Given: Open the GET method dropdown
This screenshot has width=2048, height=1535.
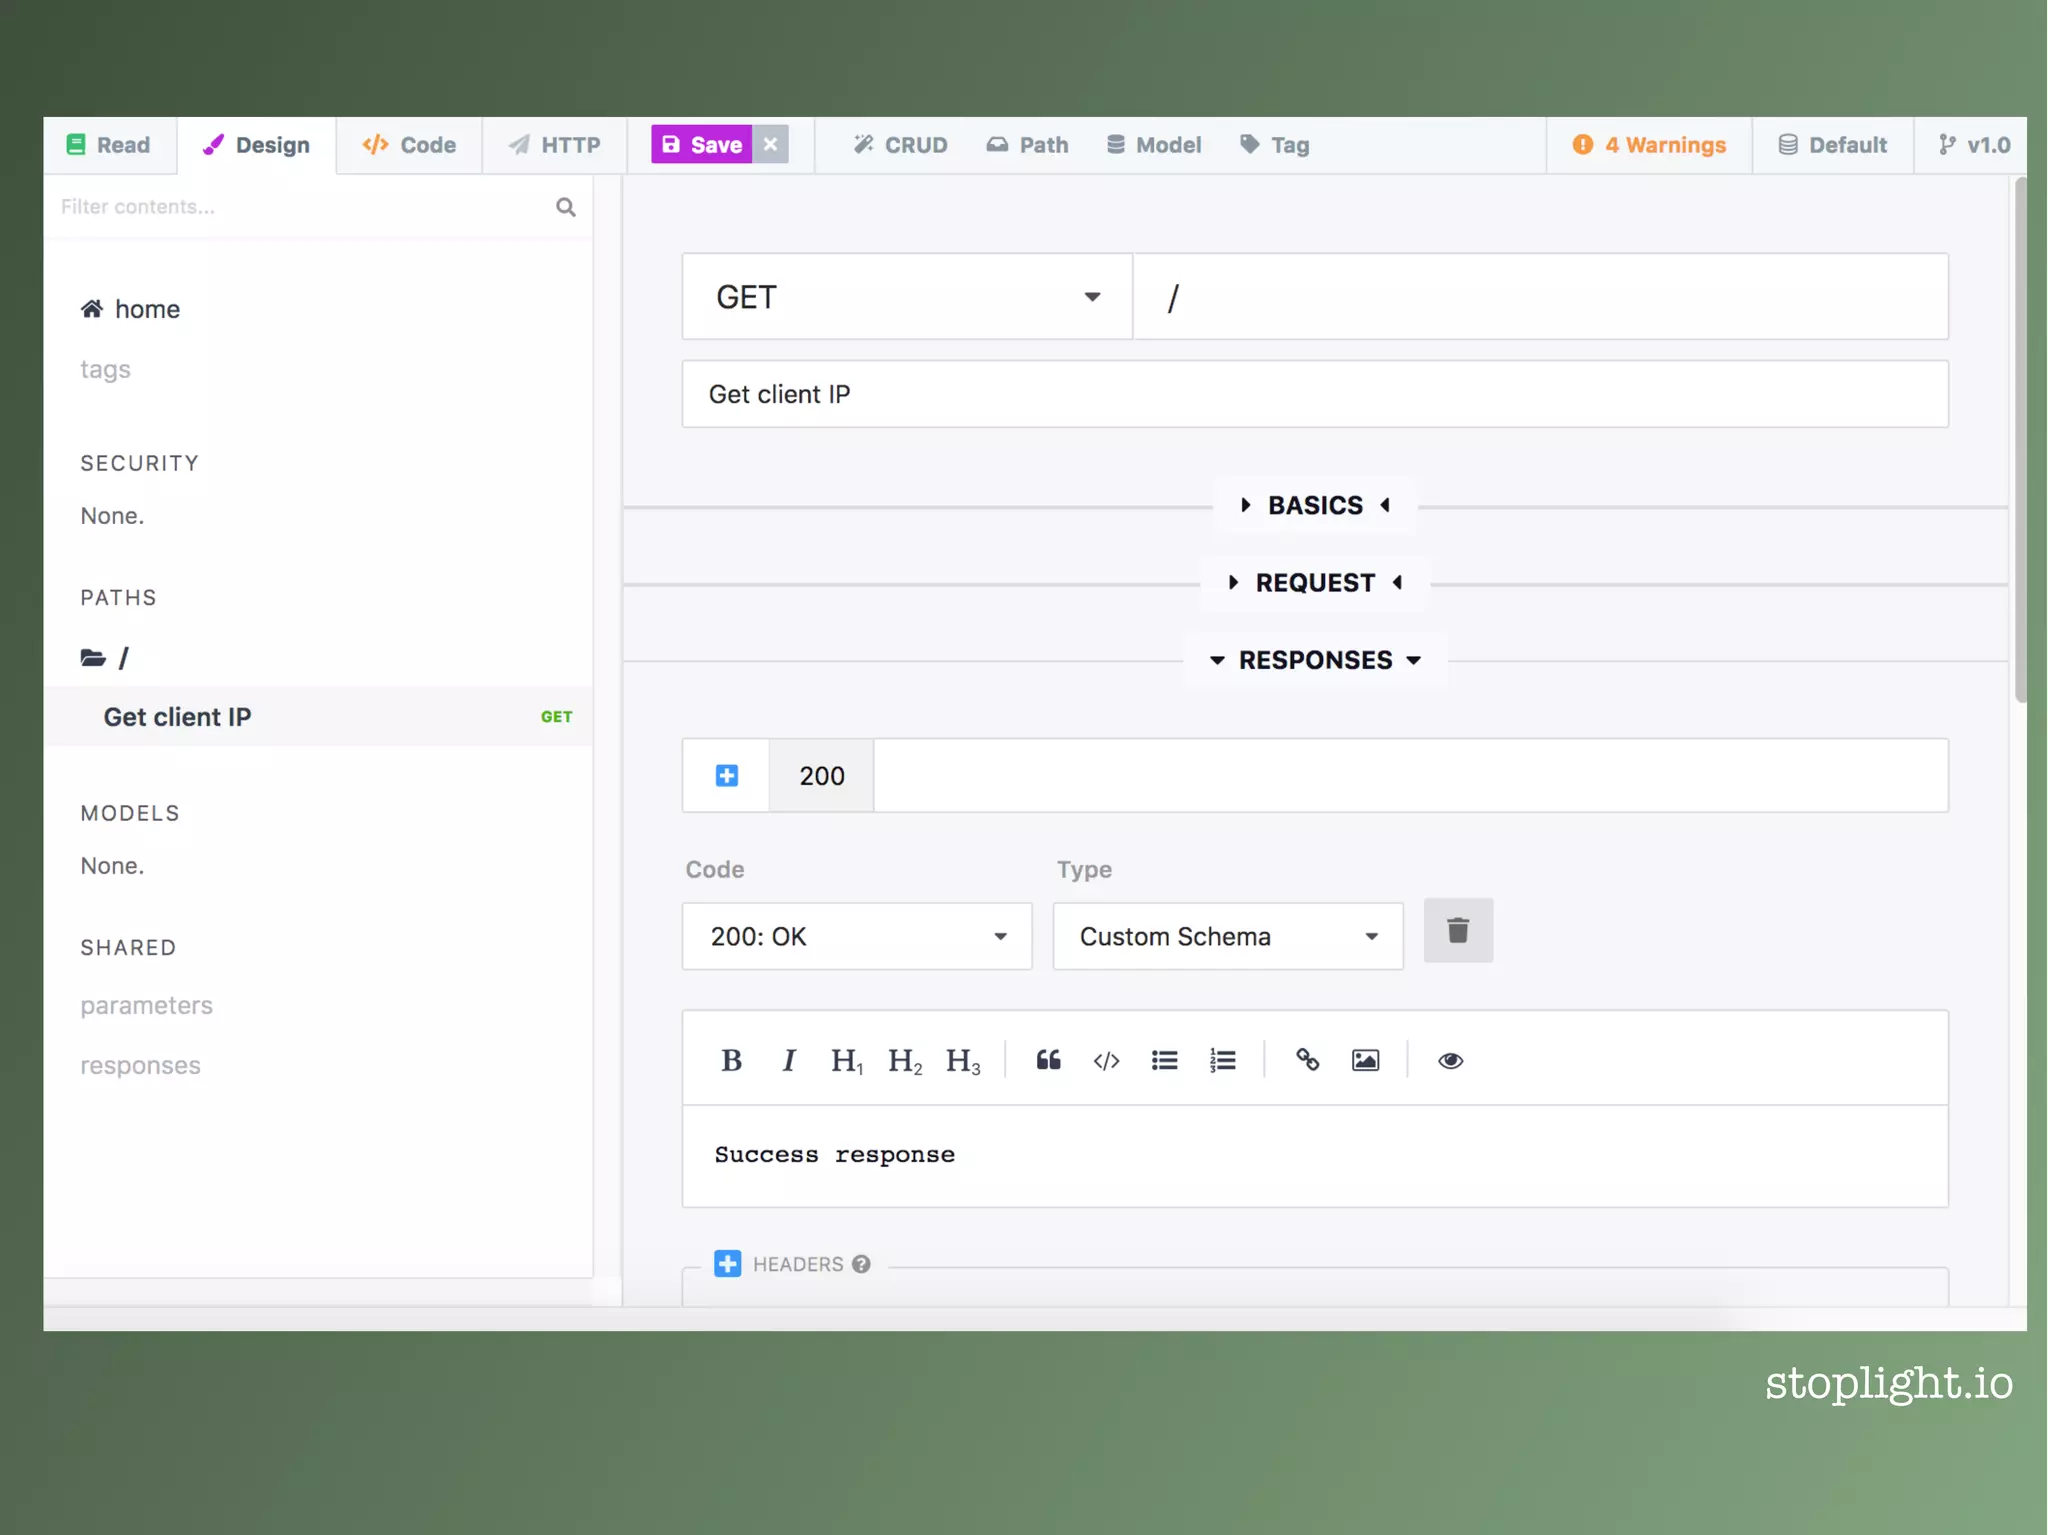Looking at the screenshot, I should coord(906,297).
